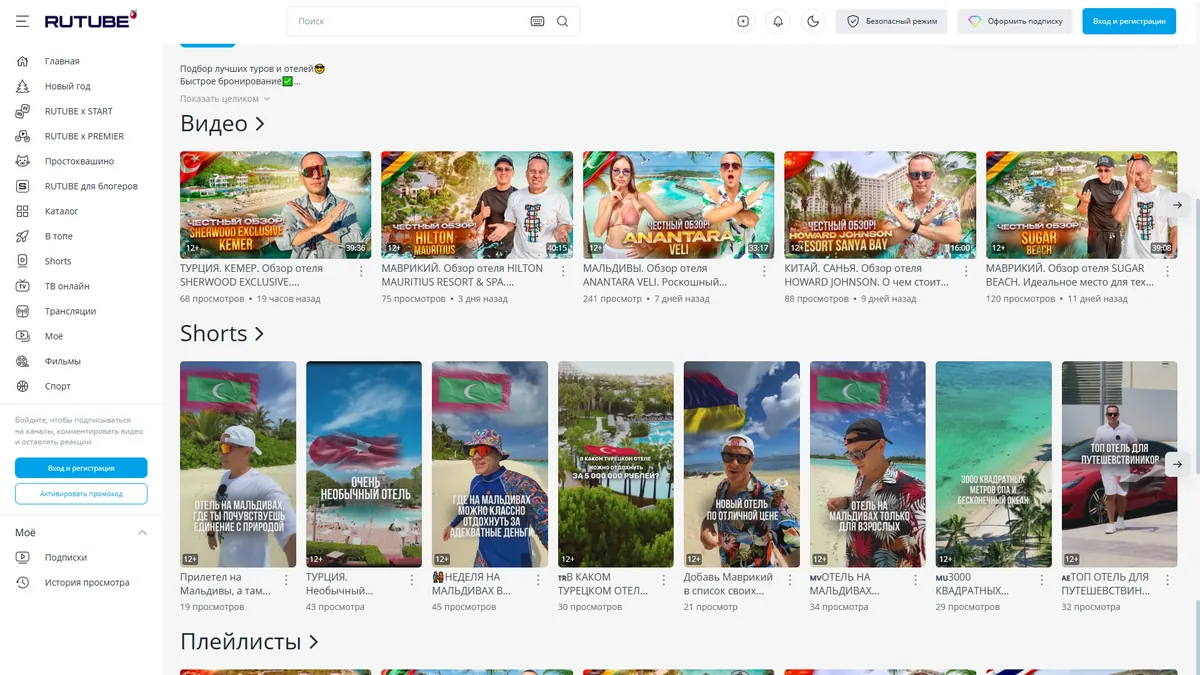Click the В топе rocket icon

pos(22,236)
